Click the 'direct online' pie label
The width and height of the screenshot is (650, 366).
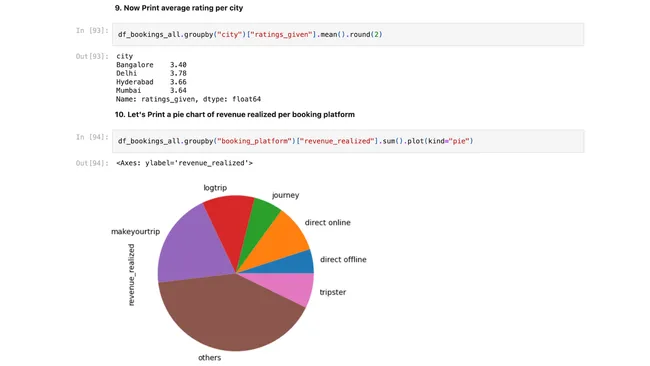[x=327, y=223]
